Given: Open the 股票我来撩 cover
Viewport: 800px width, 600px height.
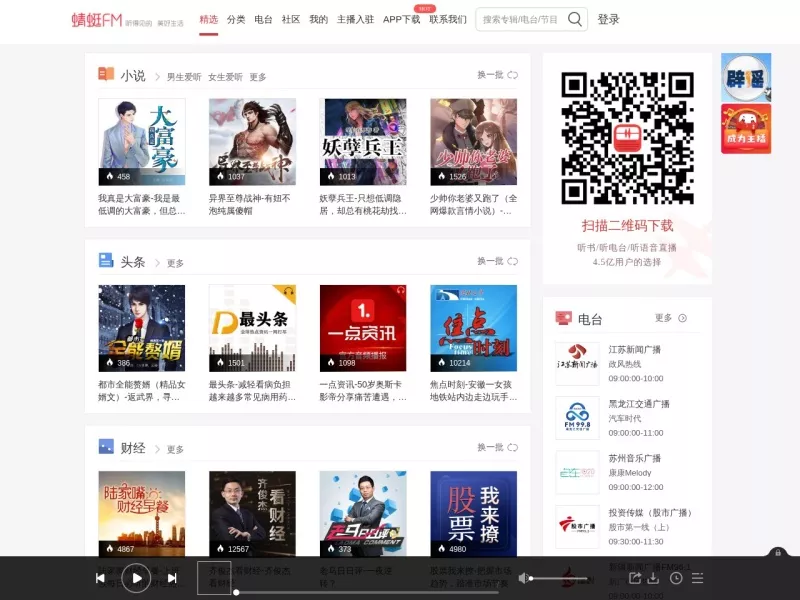Looking at the screenshot, I should [x=473, y=514].
